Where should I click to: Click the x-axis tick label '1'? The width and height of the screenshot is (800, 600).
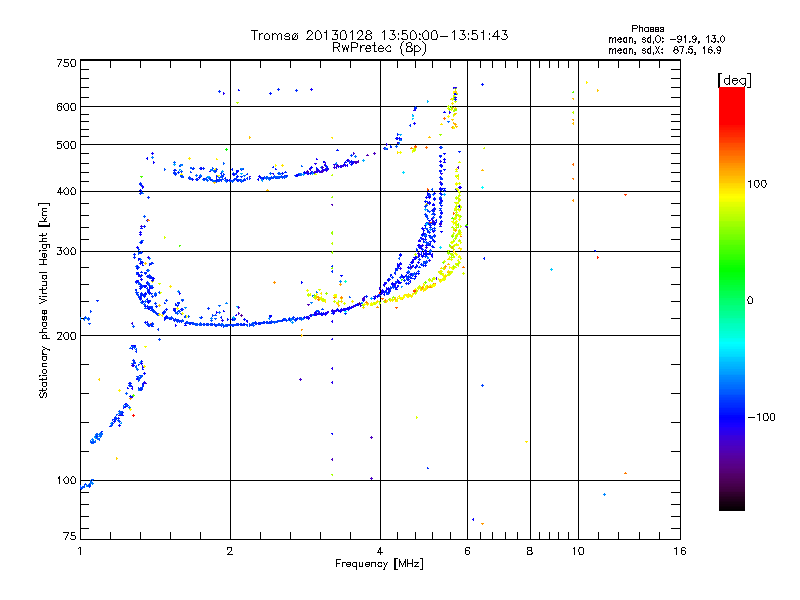80,551
